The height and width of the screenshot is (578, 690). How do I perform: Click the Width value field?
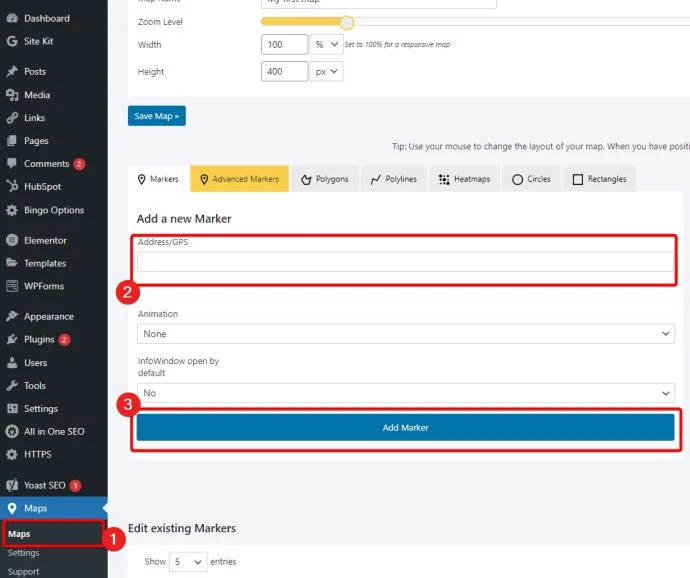point(285,44)
